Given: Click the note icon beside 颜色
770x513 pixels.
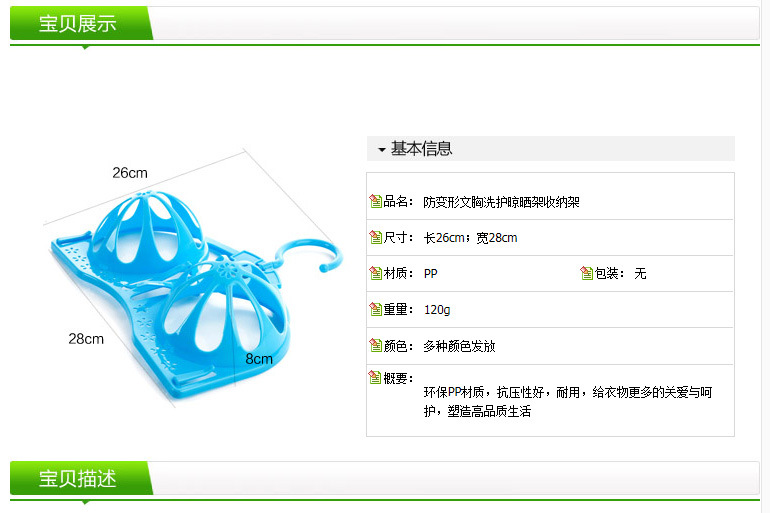Looking at the screenshot, I should (375, 346).
